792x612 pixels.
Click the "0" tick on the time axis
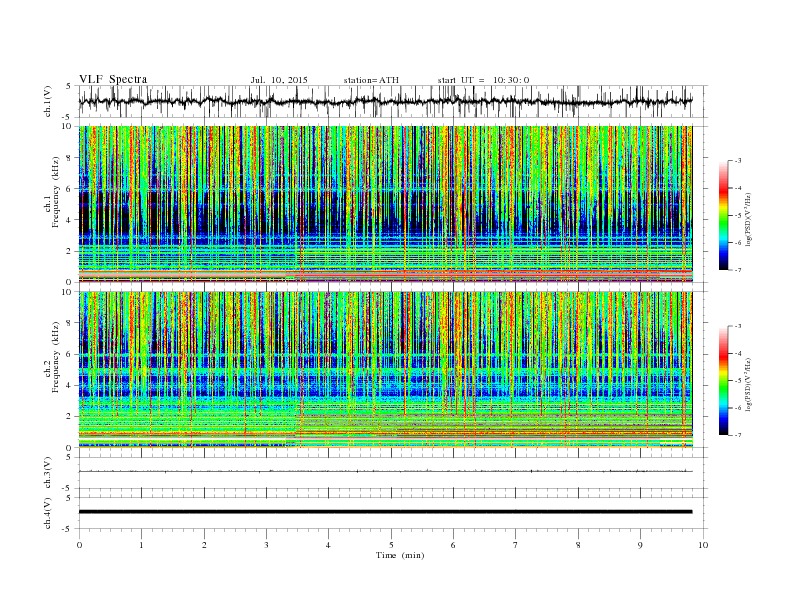(79, 545)
